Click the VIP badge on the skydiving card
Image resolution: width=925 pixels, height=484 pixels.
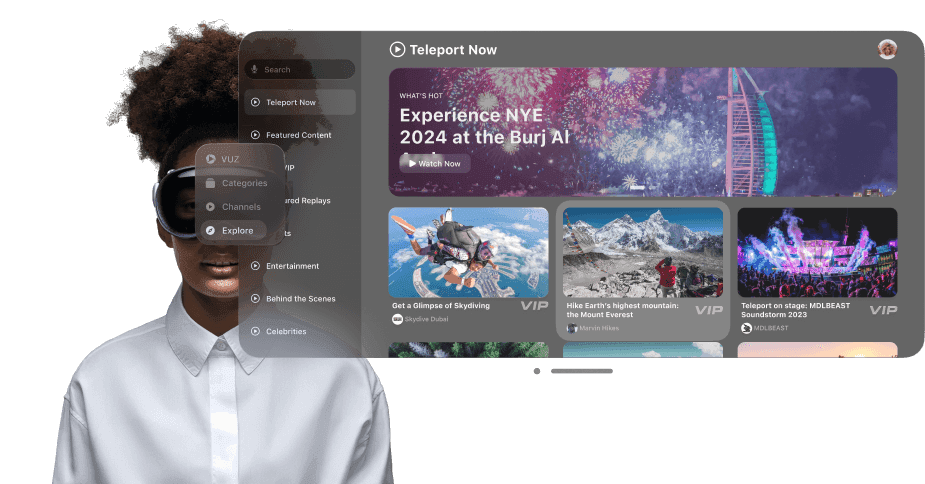[x=534, y=306]
